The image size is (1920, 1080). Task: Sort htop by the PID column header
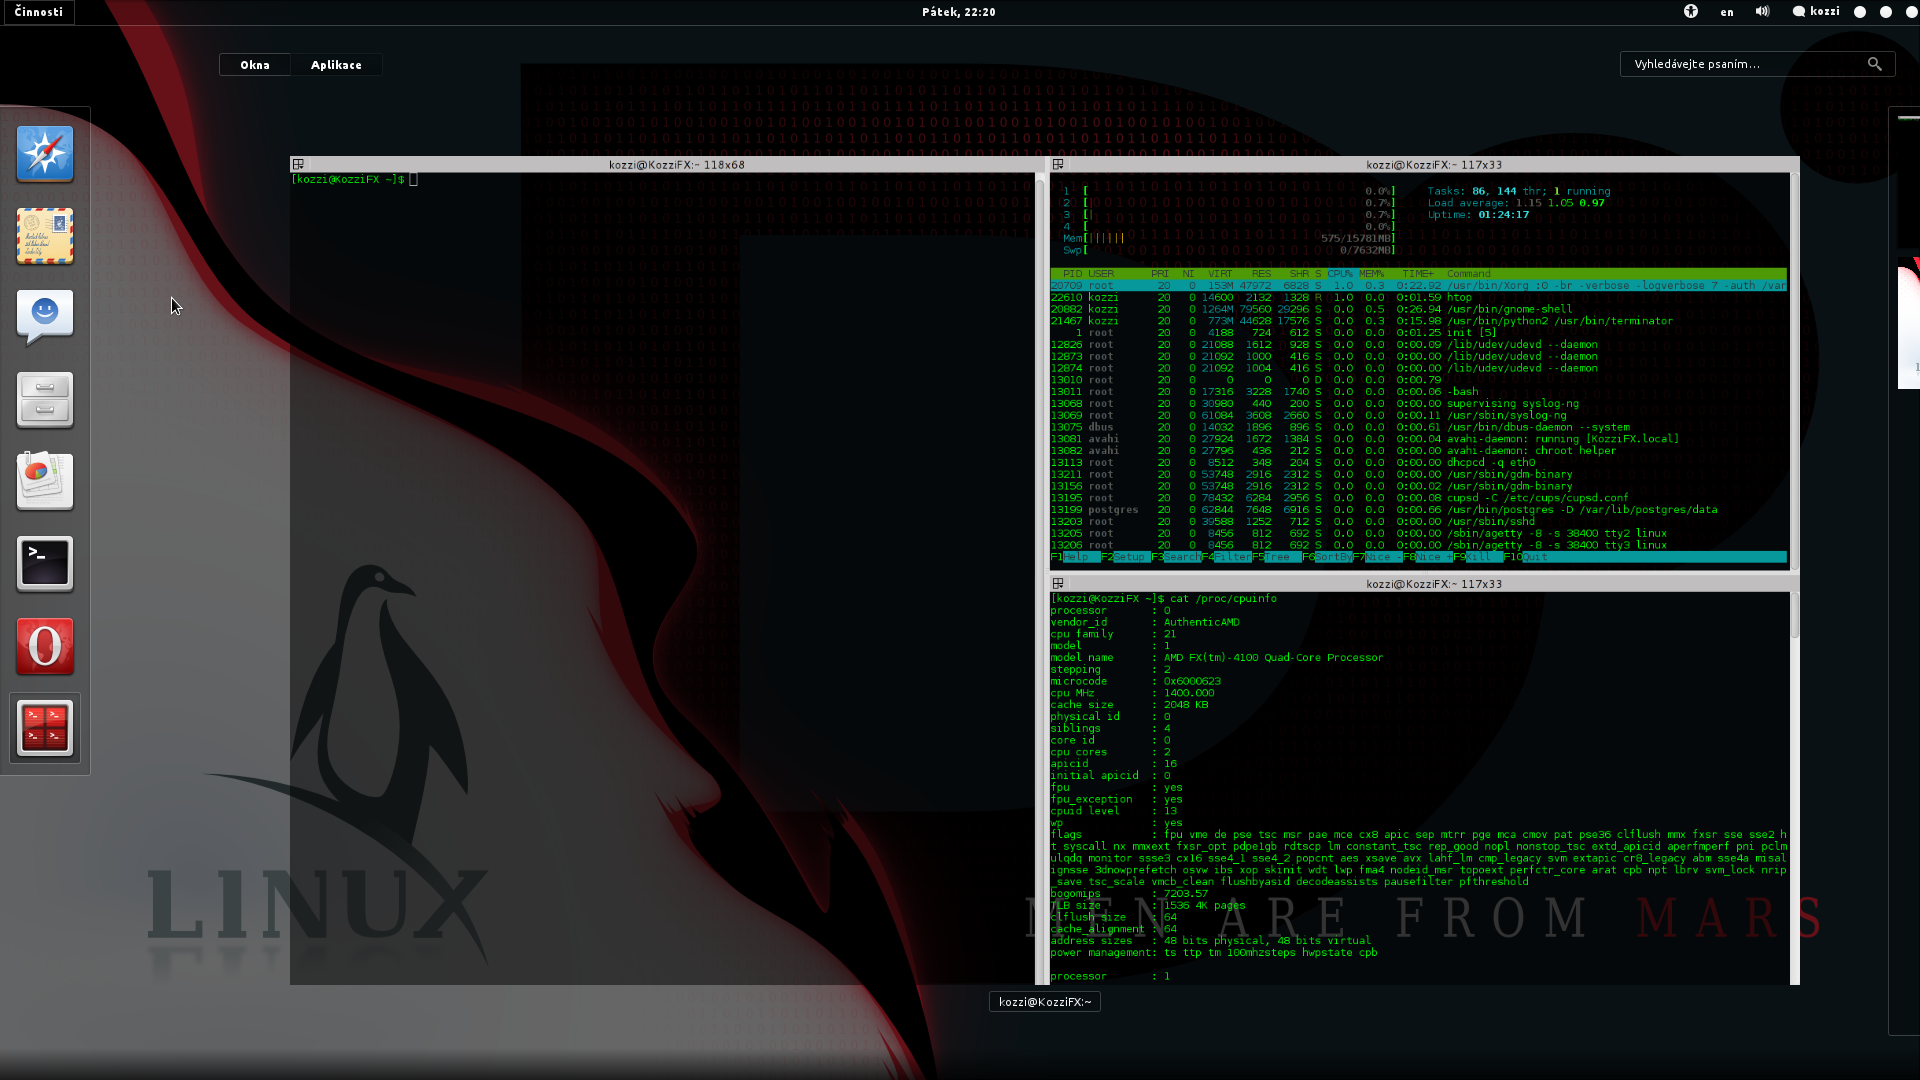point(1072,274)
